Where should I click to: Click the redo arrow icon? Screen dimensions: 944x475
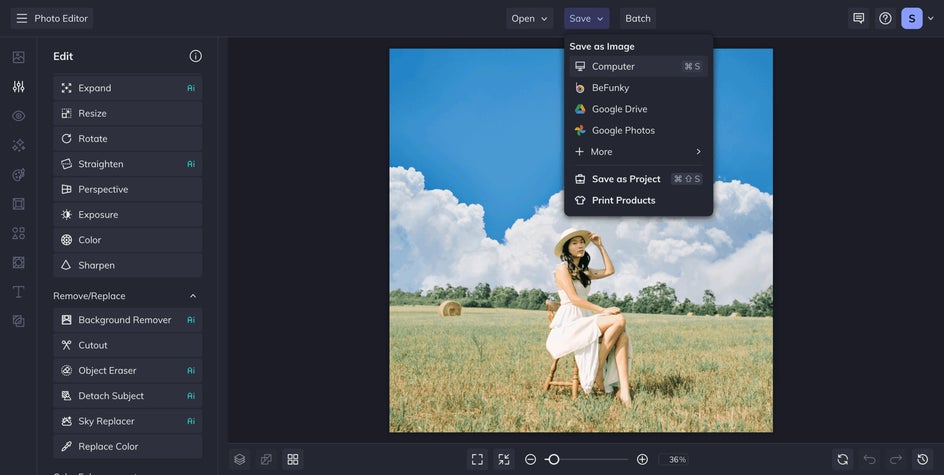coord(896,459)
